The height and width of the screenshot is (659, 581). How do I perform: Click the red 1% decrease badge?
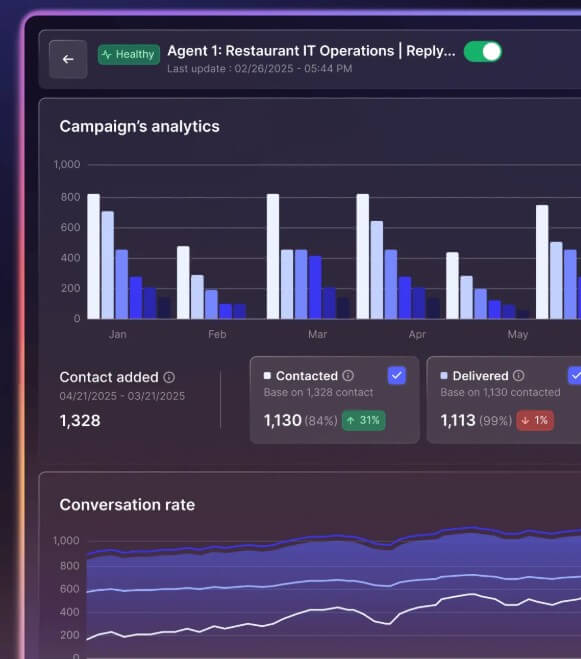[x=535, y=420]
